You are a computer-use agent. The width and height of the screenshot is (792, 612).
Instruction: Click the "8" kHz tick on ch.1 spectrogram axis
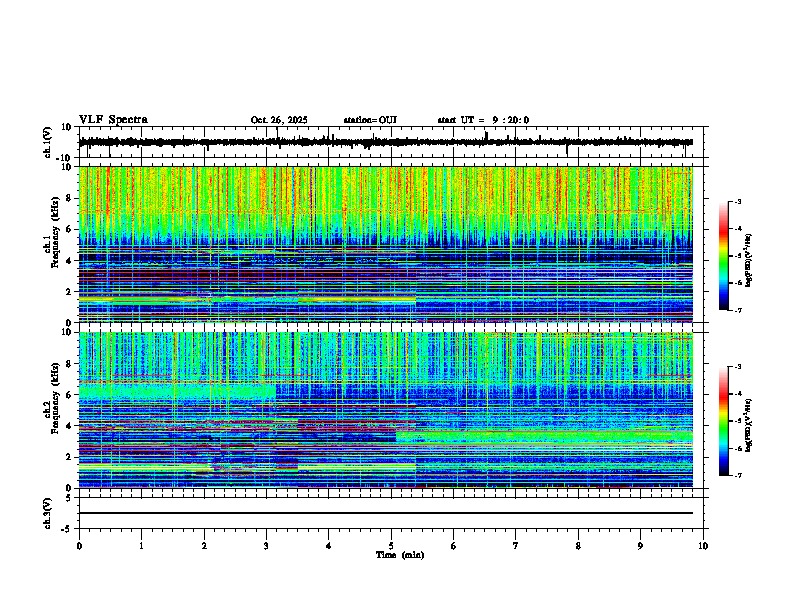[x=70, y=198]
